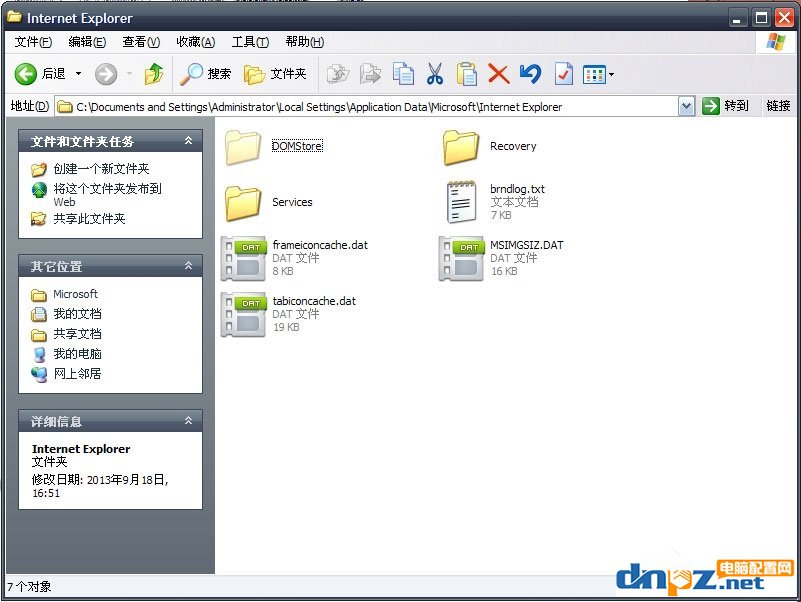Select the Services folder icon
The width and height of the screenshot is (801, 602).
pos(243,203)
